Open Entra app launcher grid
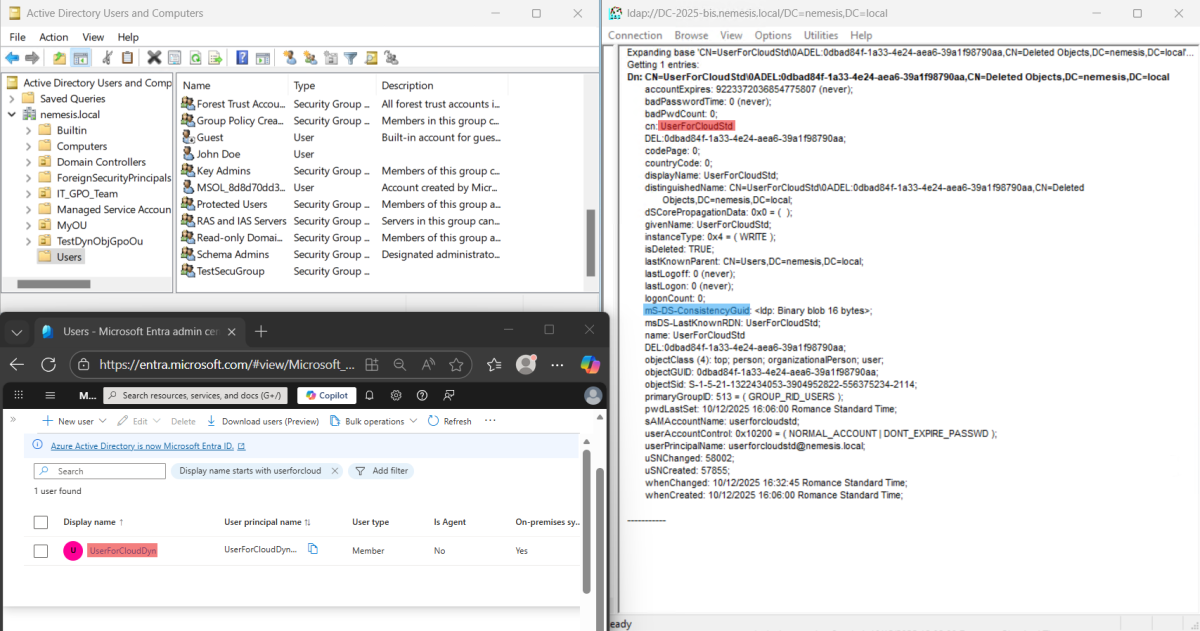This screenshot has height=631, width=1200. [19, 395]
